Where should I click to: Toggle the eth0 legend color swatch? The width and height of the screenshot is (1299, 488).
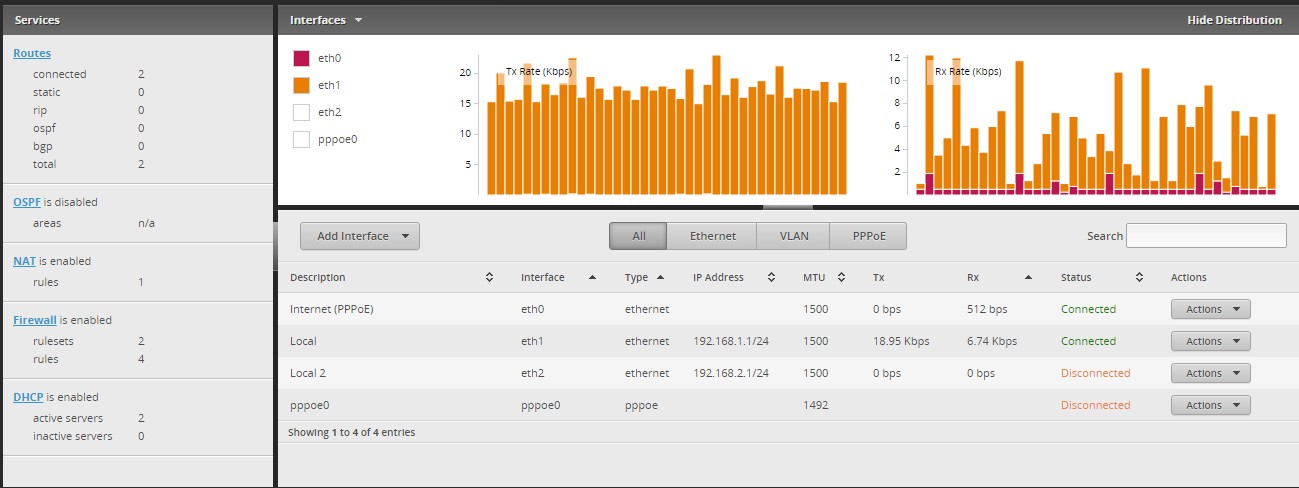[x=301, y=59]
